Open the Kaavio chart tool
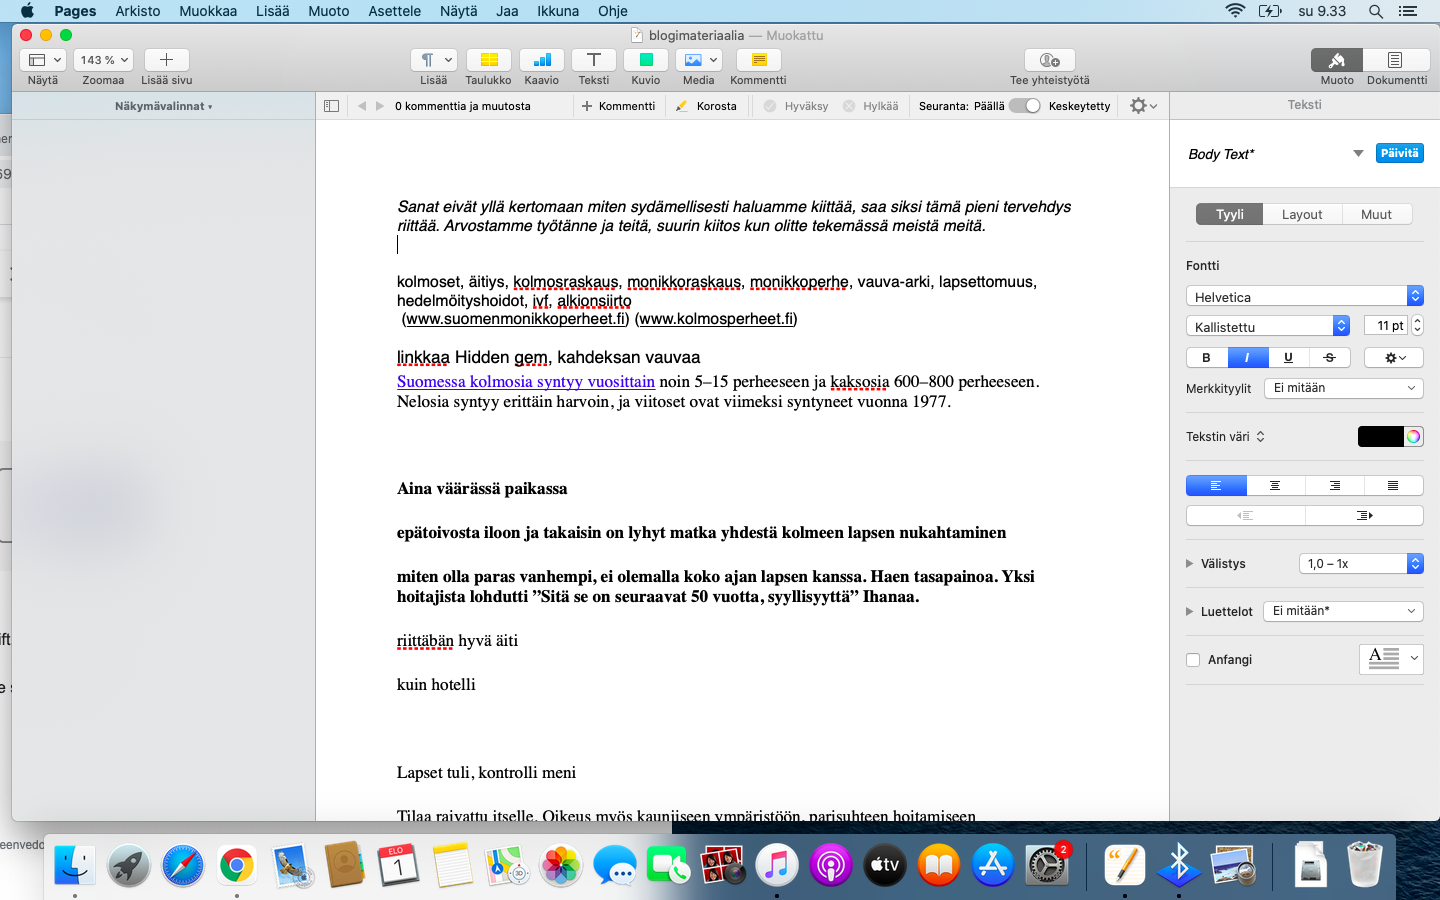 coord(541,61)
